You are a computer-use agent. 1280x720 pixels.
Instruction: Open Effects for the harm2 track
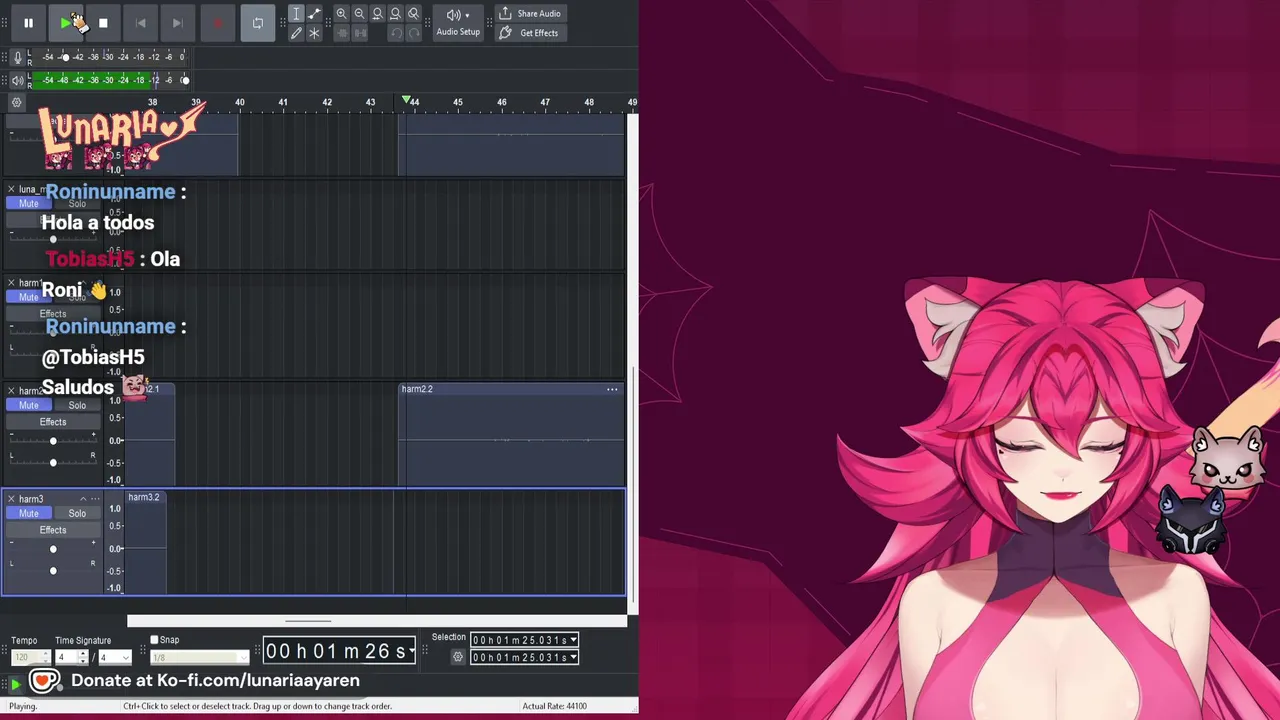click(x=53, y=422)
